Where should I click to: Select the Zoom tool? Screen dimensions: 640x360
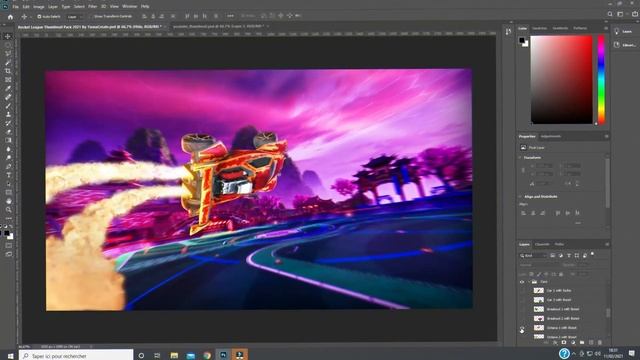pos(8,209)
